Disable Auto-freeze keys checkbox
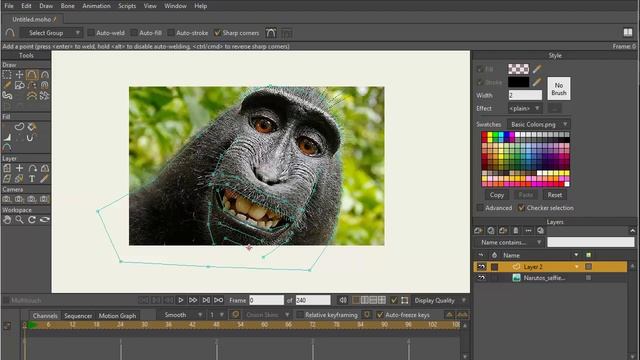The width and height of the screenshot is (640, 360). [380, 315]
